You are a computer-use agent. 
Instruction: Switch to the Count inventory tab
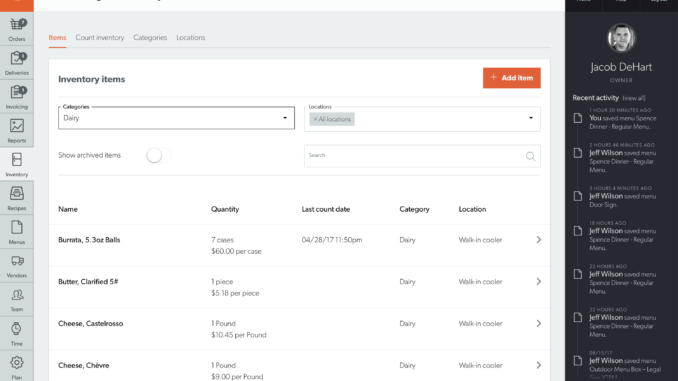coord(100,38)
